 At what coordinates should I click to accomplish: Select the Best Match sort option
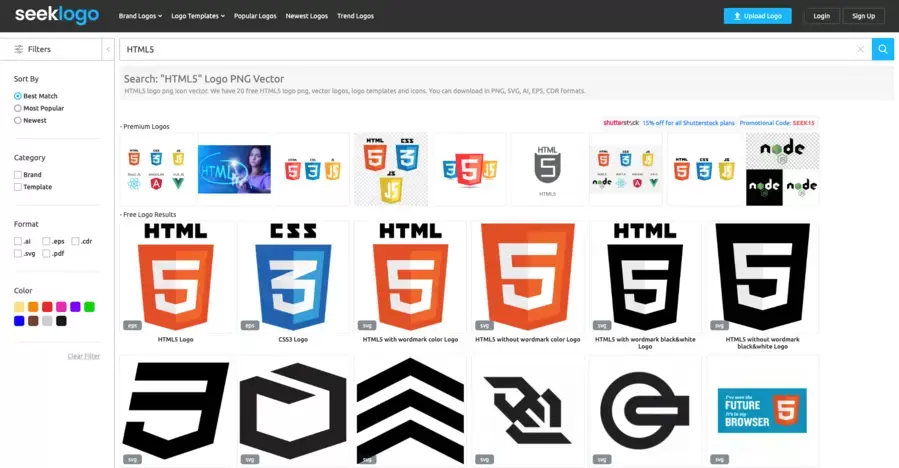pos(18,96)
